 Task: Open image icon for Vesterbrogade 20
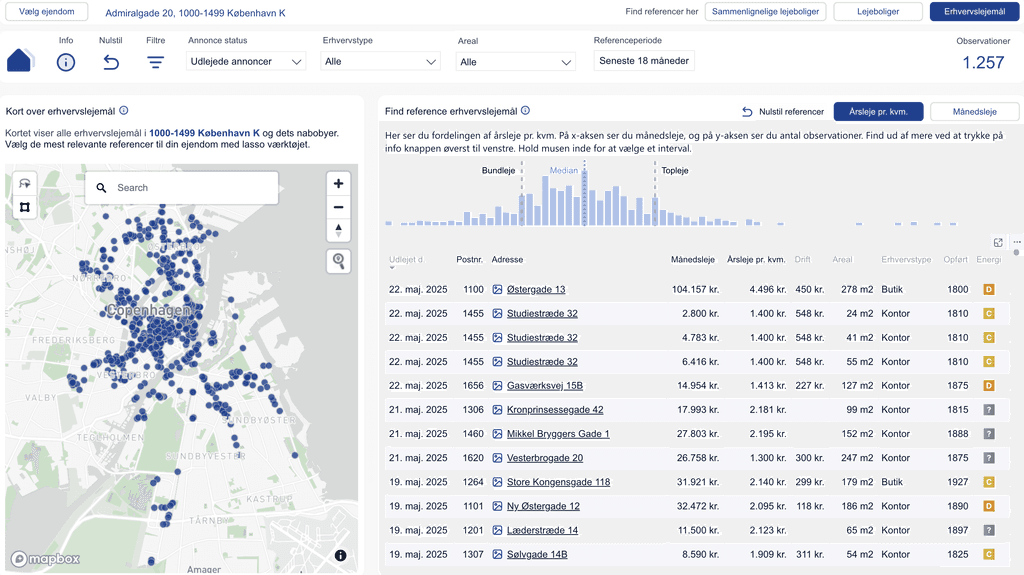point(498,457)
